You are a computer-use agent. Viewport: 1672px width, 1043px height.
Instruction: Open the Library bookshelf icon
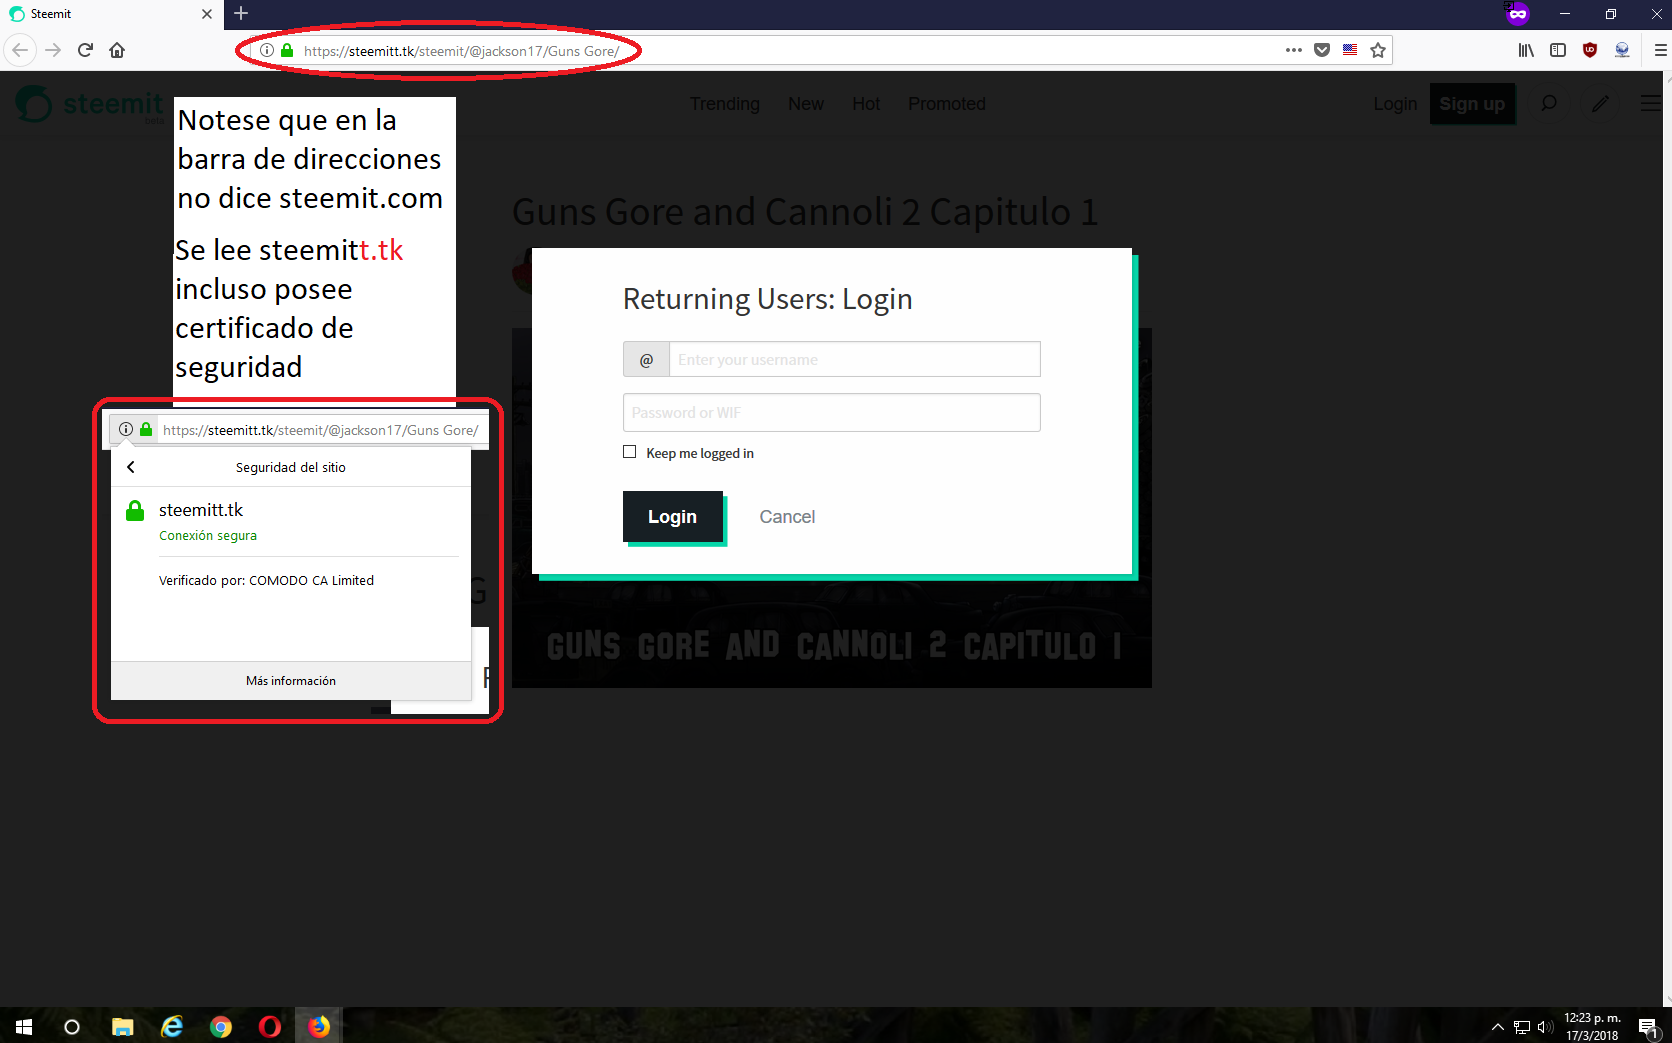pyautogui.click(x=1526, y=50)
